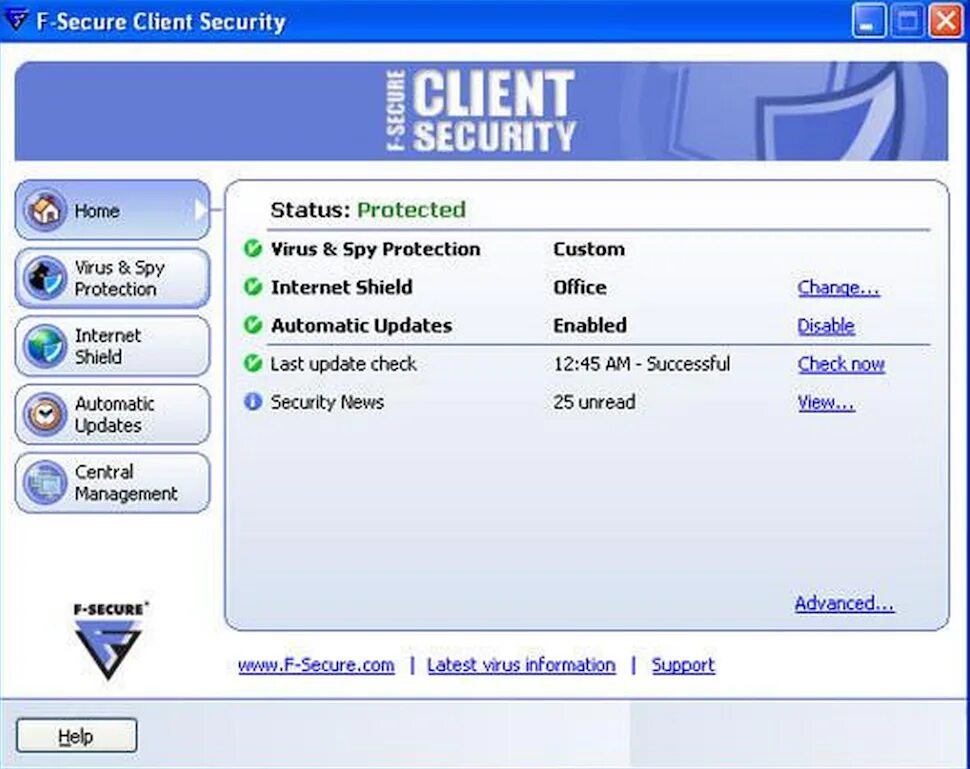
Task: Click the Automatic Updates clock icon
Action: coord(45,414)
